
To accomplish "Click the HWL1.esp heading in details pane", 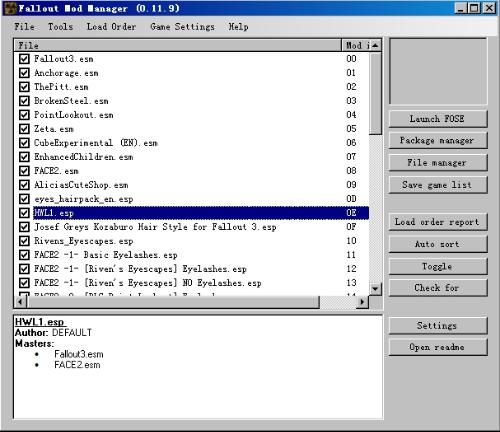I will click(x=40, y=322).
